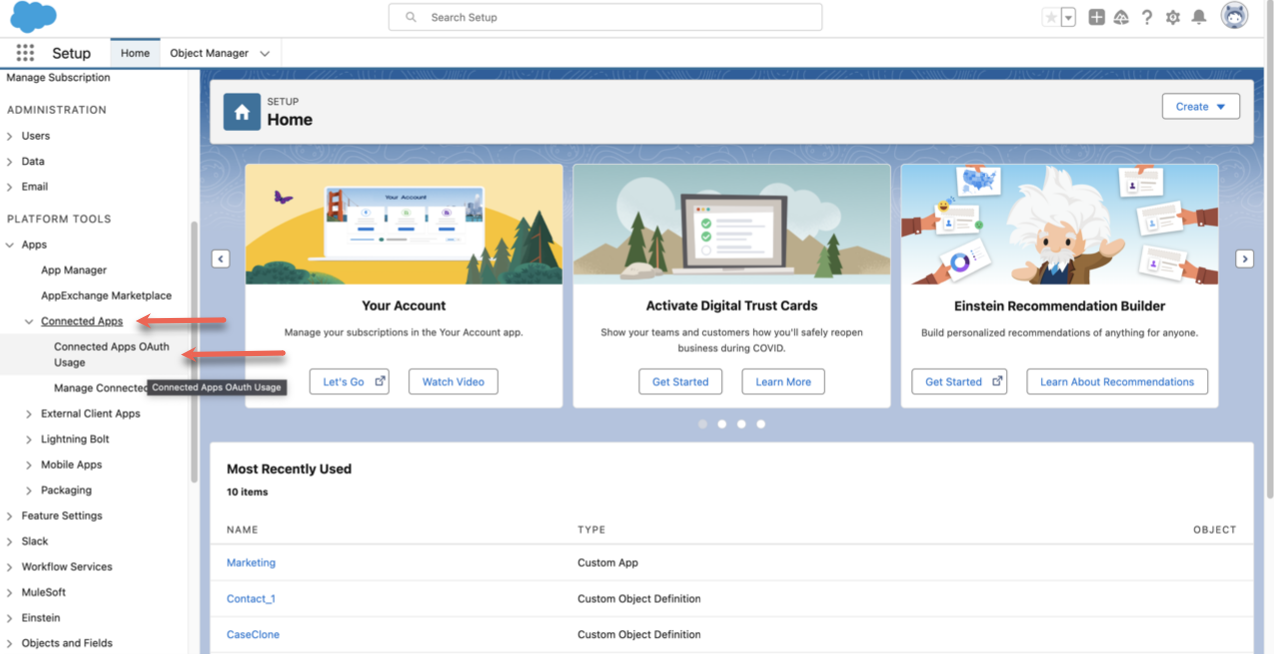Open the CaseClone object link
This screenshot has width=1274, height=654.
pos(253,635)
